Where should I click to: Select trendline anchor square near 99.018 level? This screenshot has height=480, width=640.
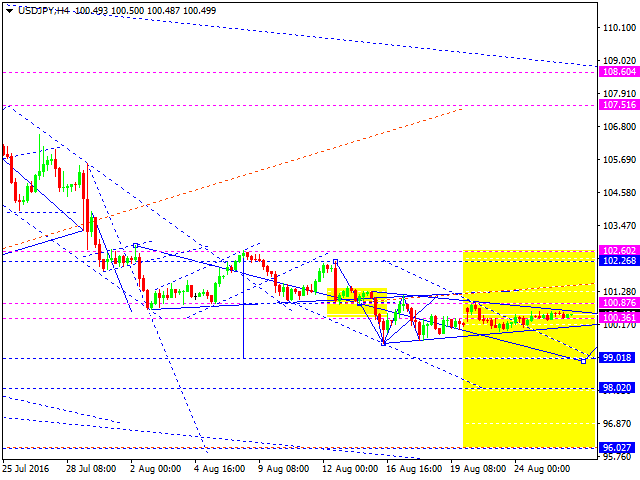tap(583, 361)
